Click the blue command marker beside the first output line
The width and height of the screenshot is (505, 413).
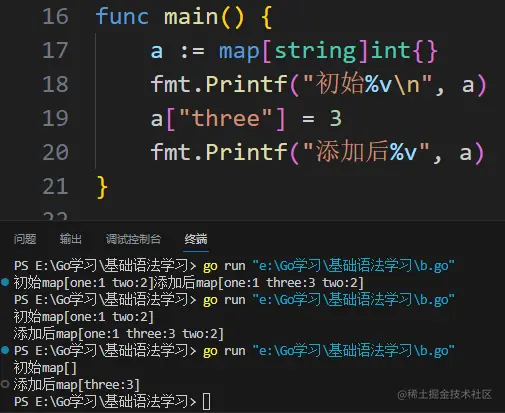(5, 282)
